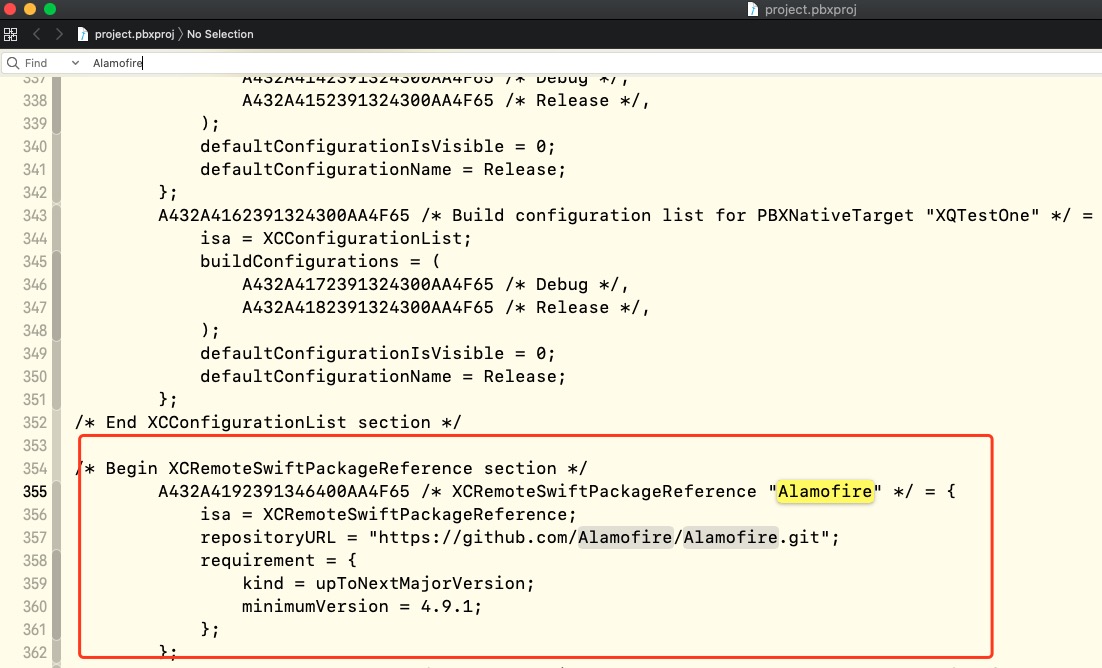Image resolution: width=1102 pixels, height=668 pixels.
Task: Click A432A4172391324300AA4F65 Debug entry
Action: click(x=435, y=284)
